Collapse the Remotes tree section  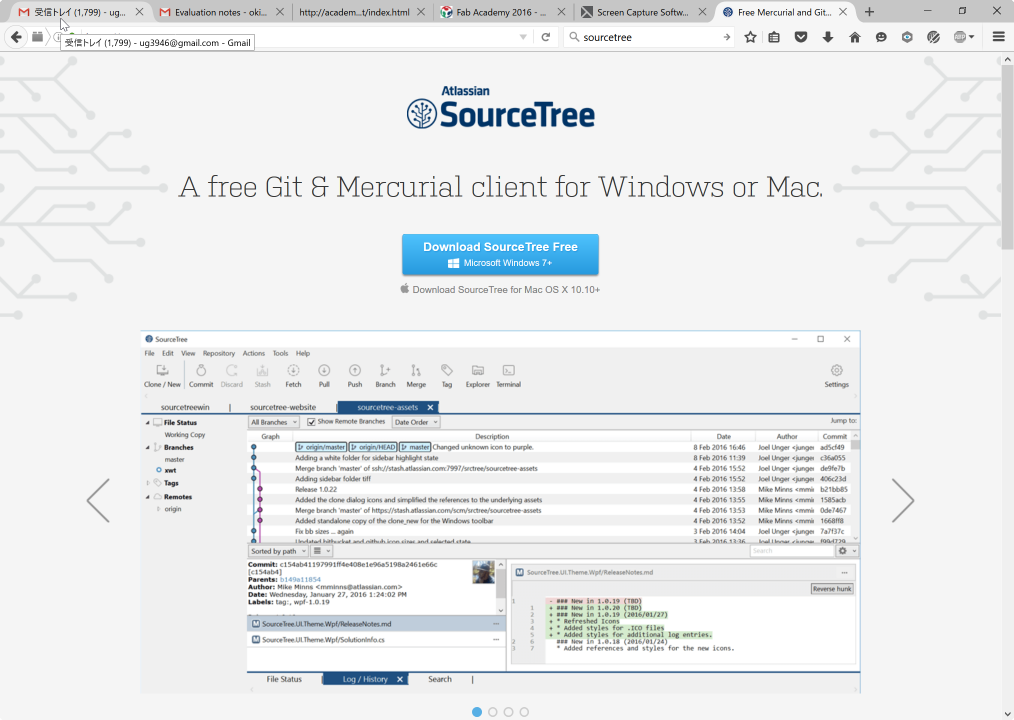point(147,497)
